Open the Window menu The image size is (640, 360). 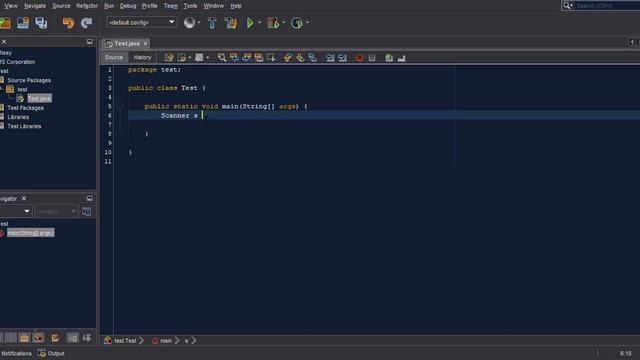[x=213, y=6]
